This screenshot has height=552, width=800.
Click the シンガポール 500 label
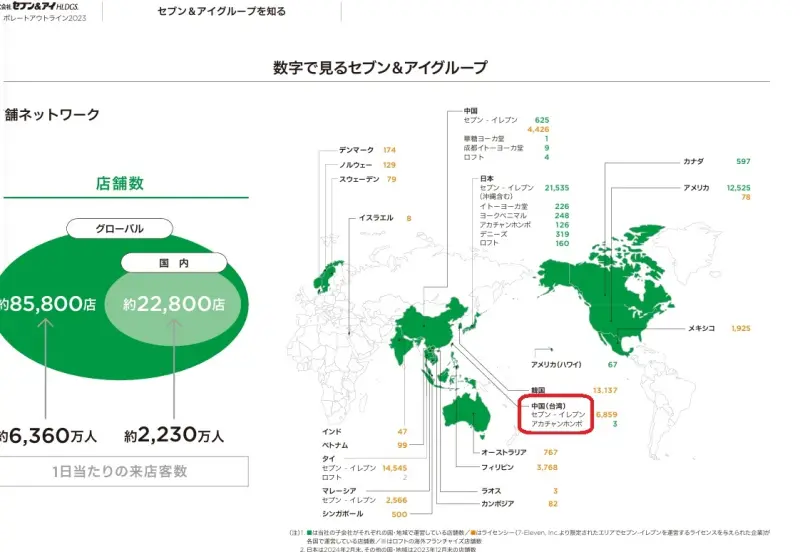(x=364, y=514)
